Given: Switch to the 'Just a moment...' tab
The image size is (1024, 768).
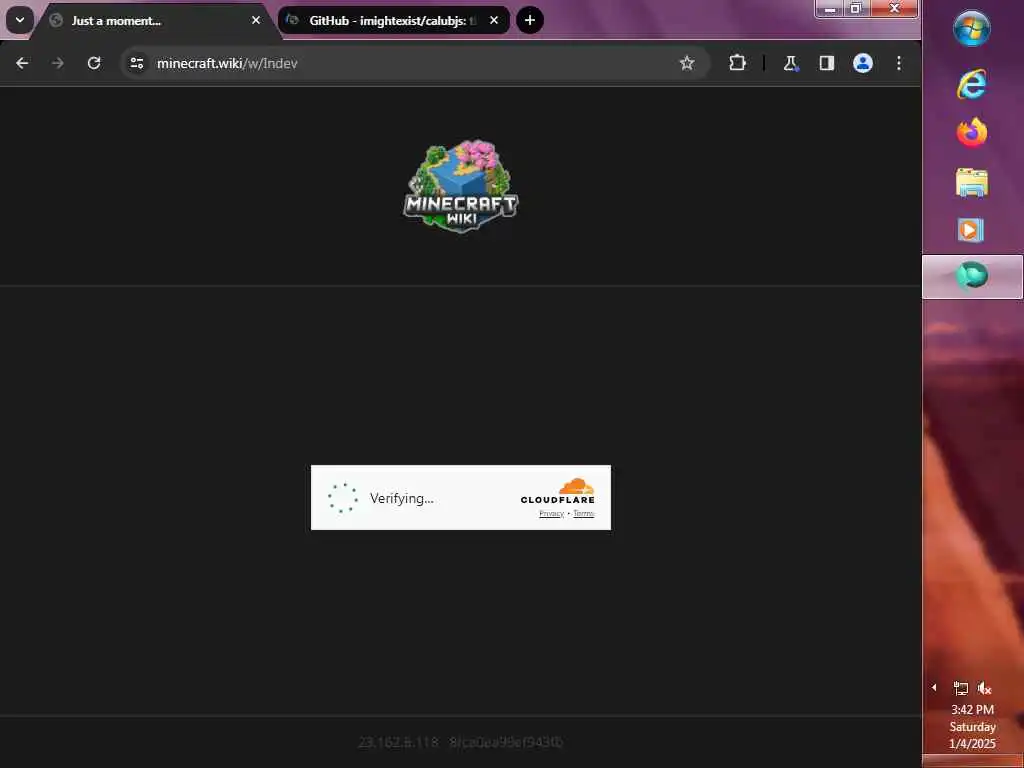Looking at the screenshot, I should pos(155,21).
